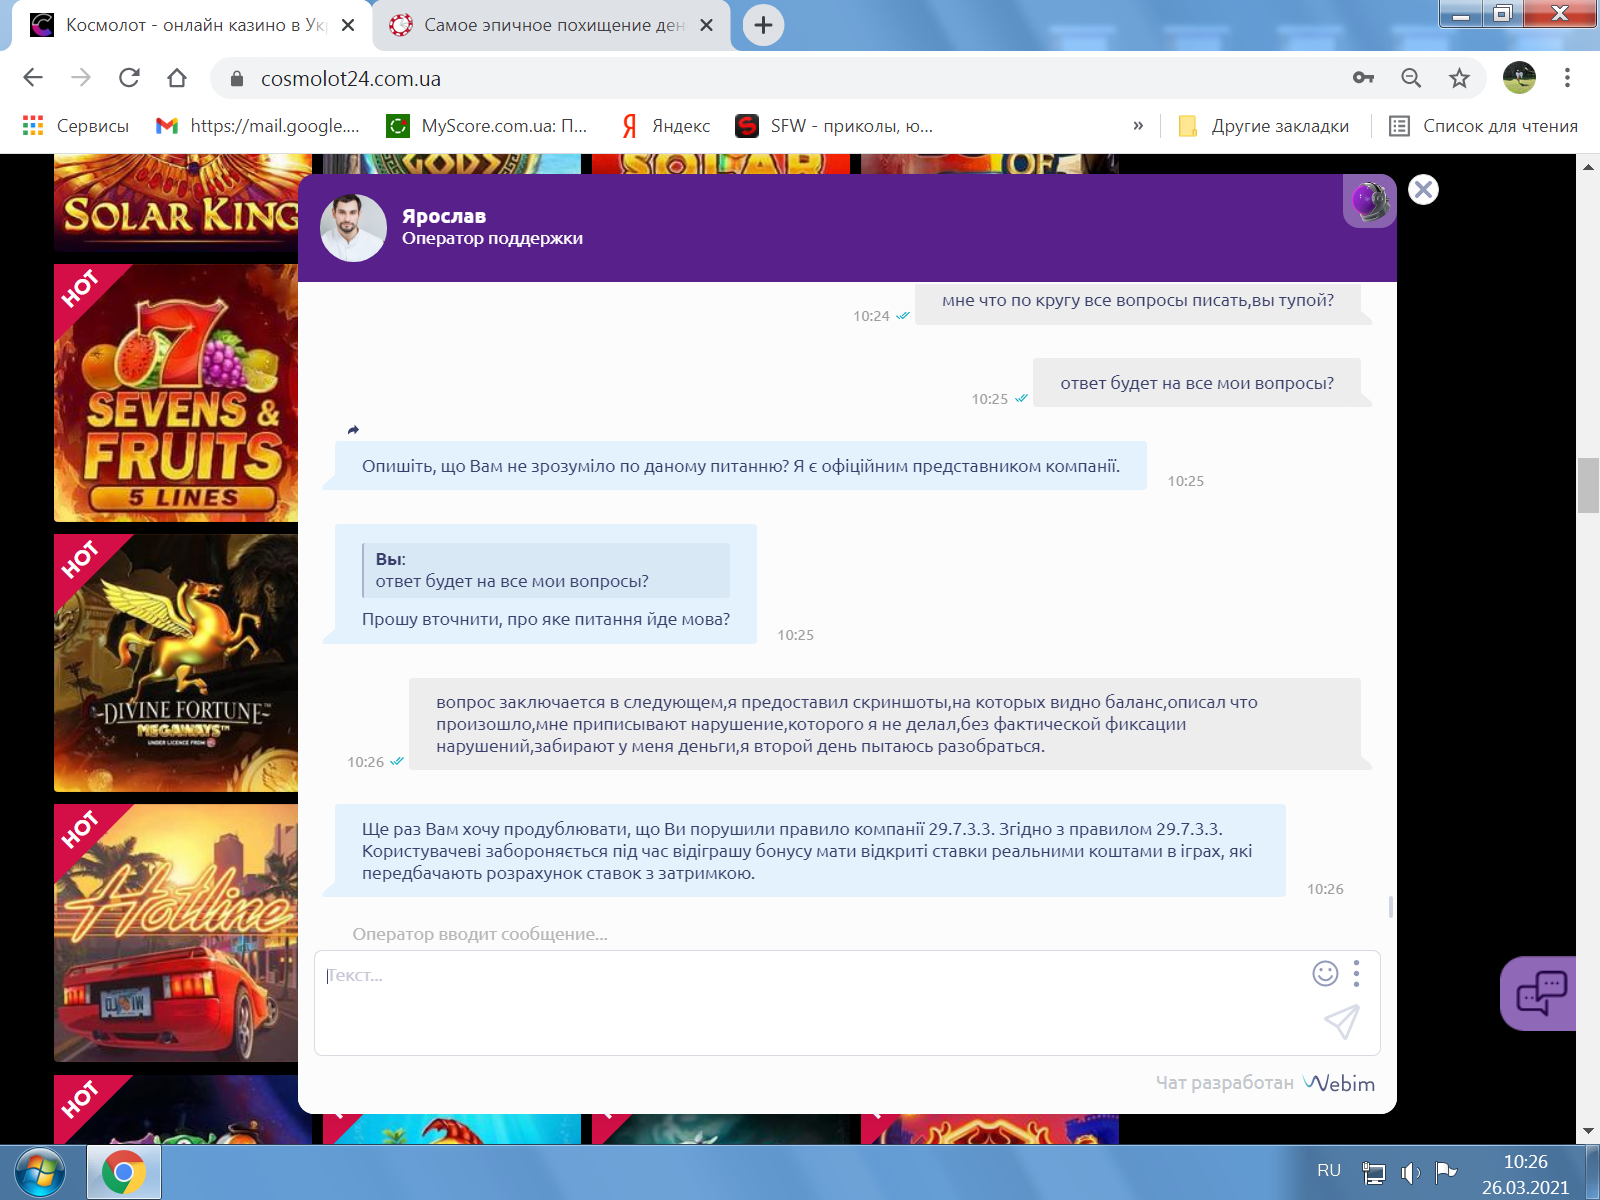Click operator Ярослав's profile photo
1600x1200 pixels.
point(353,228)
